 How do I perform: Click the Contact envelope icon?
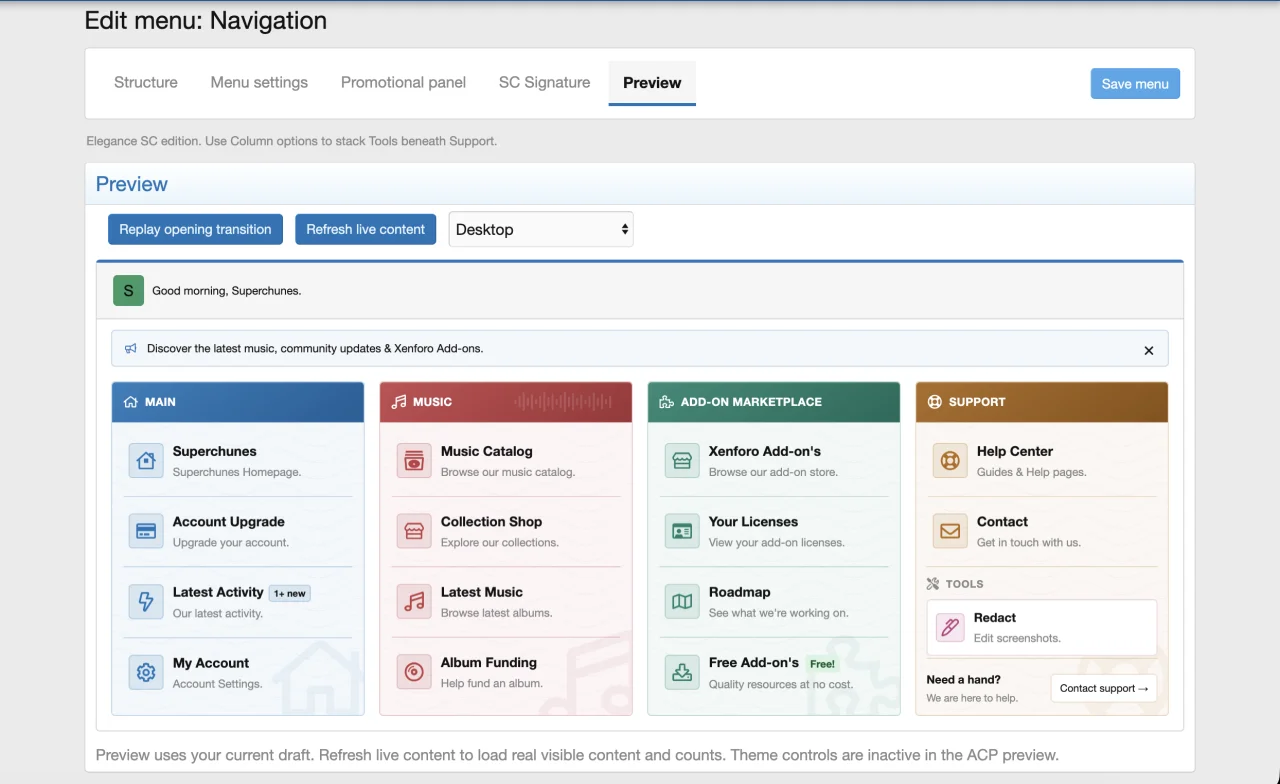point(950,531)
